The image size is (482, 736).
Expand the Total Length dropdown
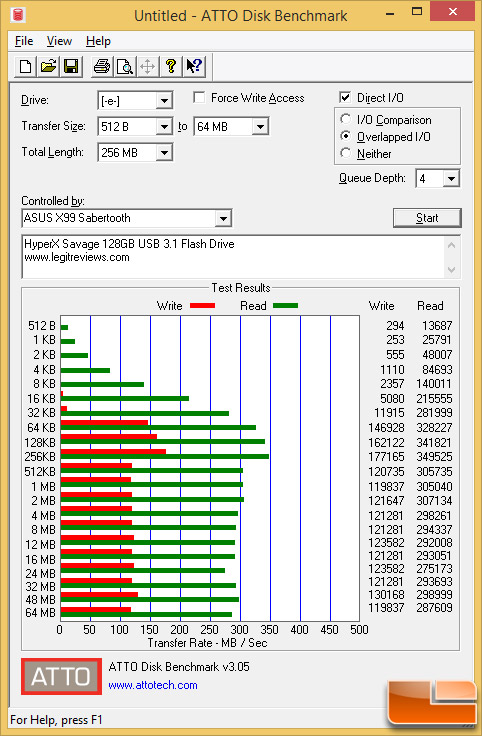tap(164, 153)
